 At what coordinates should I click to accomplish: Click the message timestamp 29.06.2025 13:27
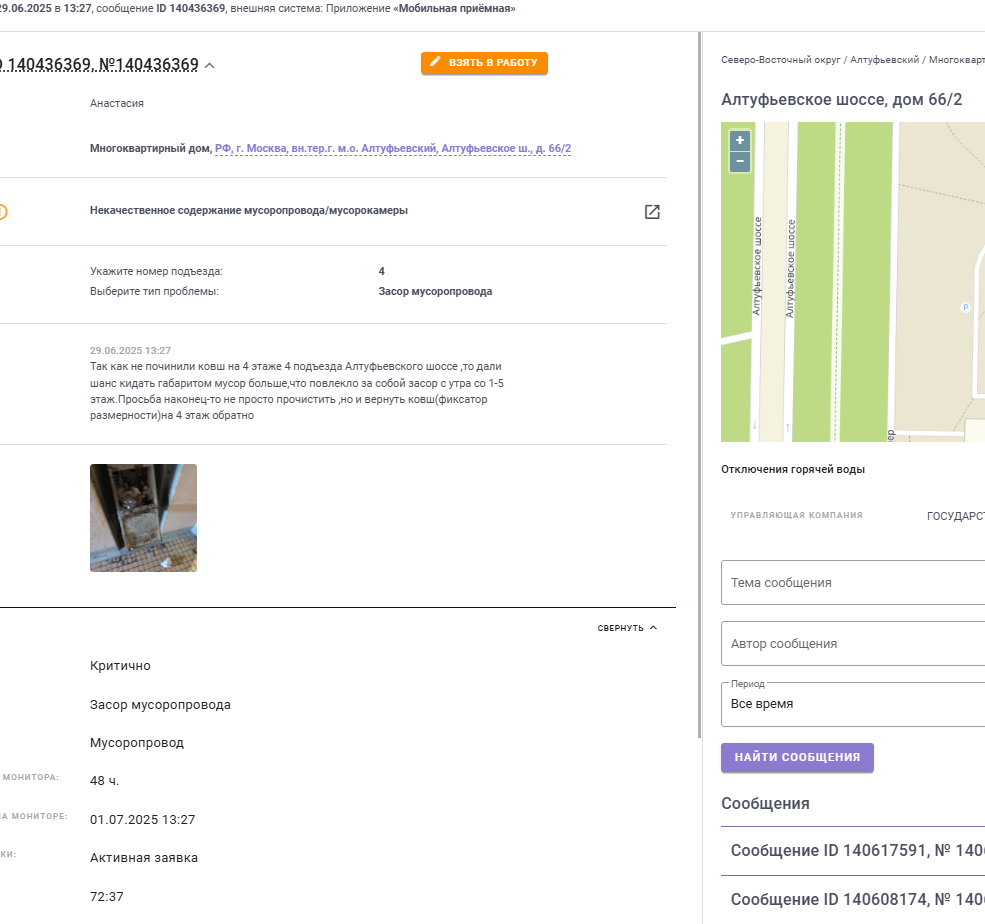(x=130, y=351)
